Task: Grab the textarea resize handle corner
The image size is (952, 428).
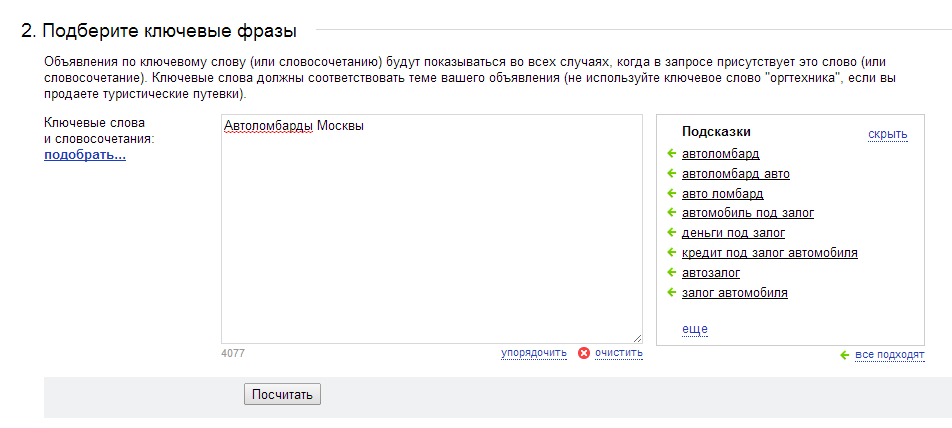Action: 638,339
